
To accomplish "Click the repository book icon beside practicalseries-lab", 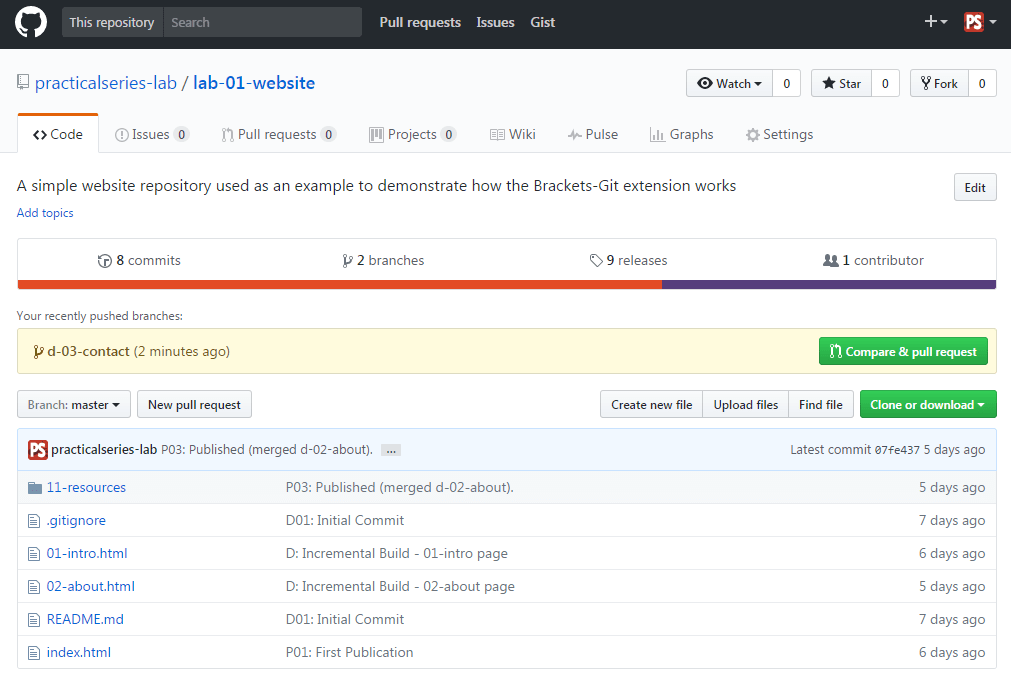I will (23, 83).
